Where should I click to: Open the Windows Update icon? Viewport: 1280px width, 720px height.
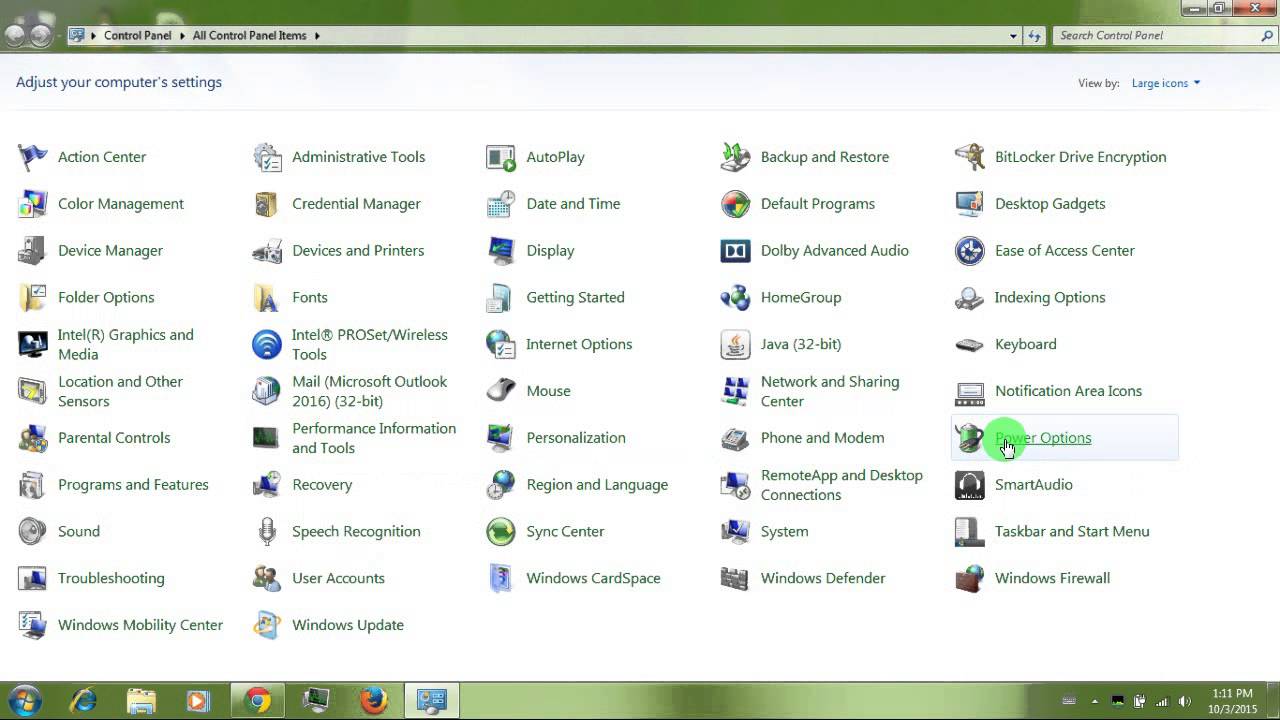[x=267, y=625]
